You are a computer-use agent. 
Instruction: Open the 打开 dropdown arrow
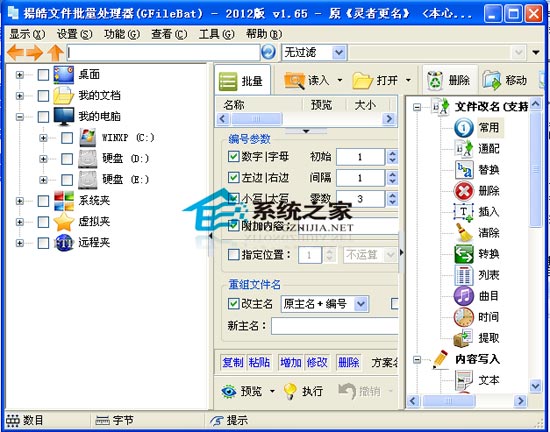(x=408, y=80)
